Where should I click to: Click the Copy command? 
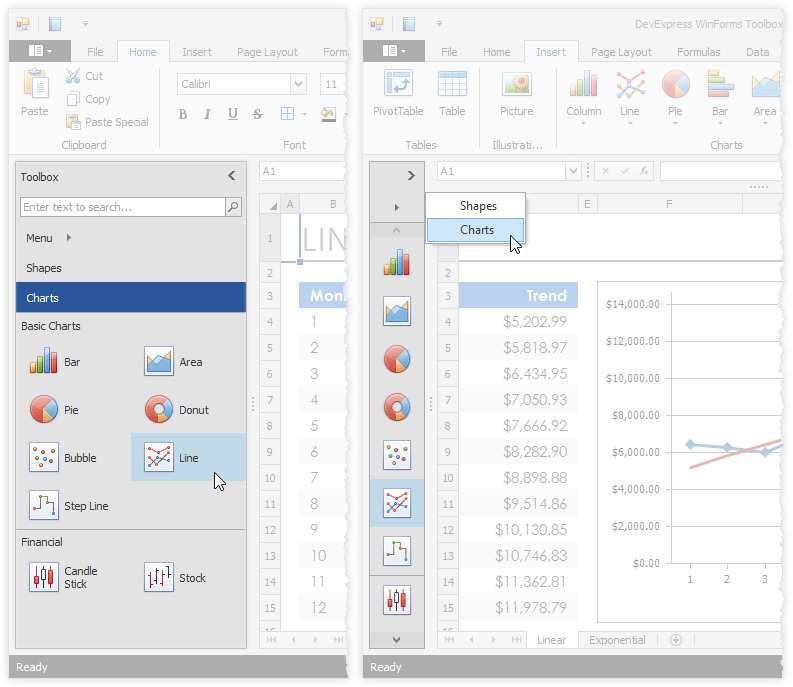(88, 99)
